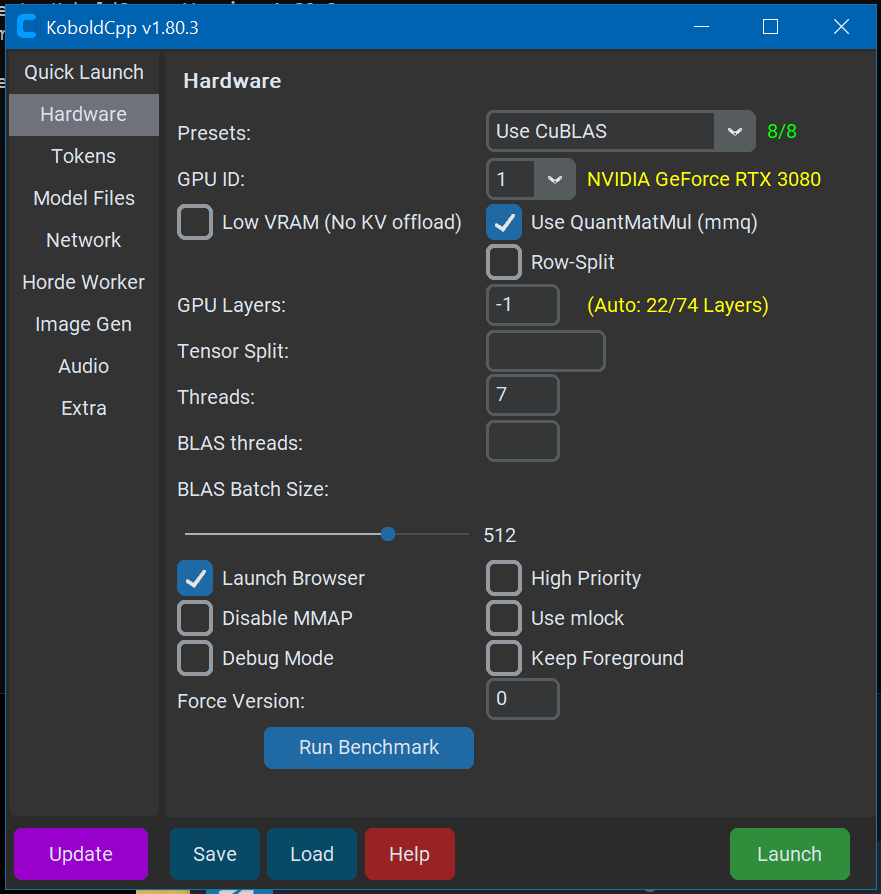The height and width of the screenshot is (894, 881).
Task: Open the Presets dropdown arrow
Action: point(734,131)
